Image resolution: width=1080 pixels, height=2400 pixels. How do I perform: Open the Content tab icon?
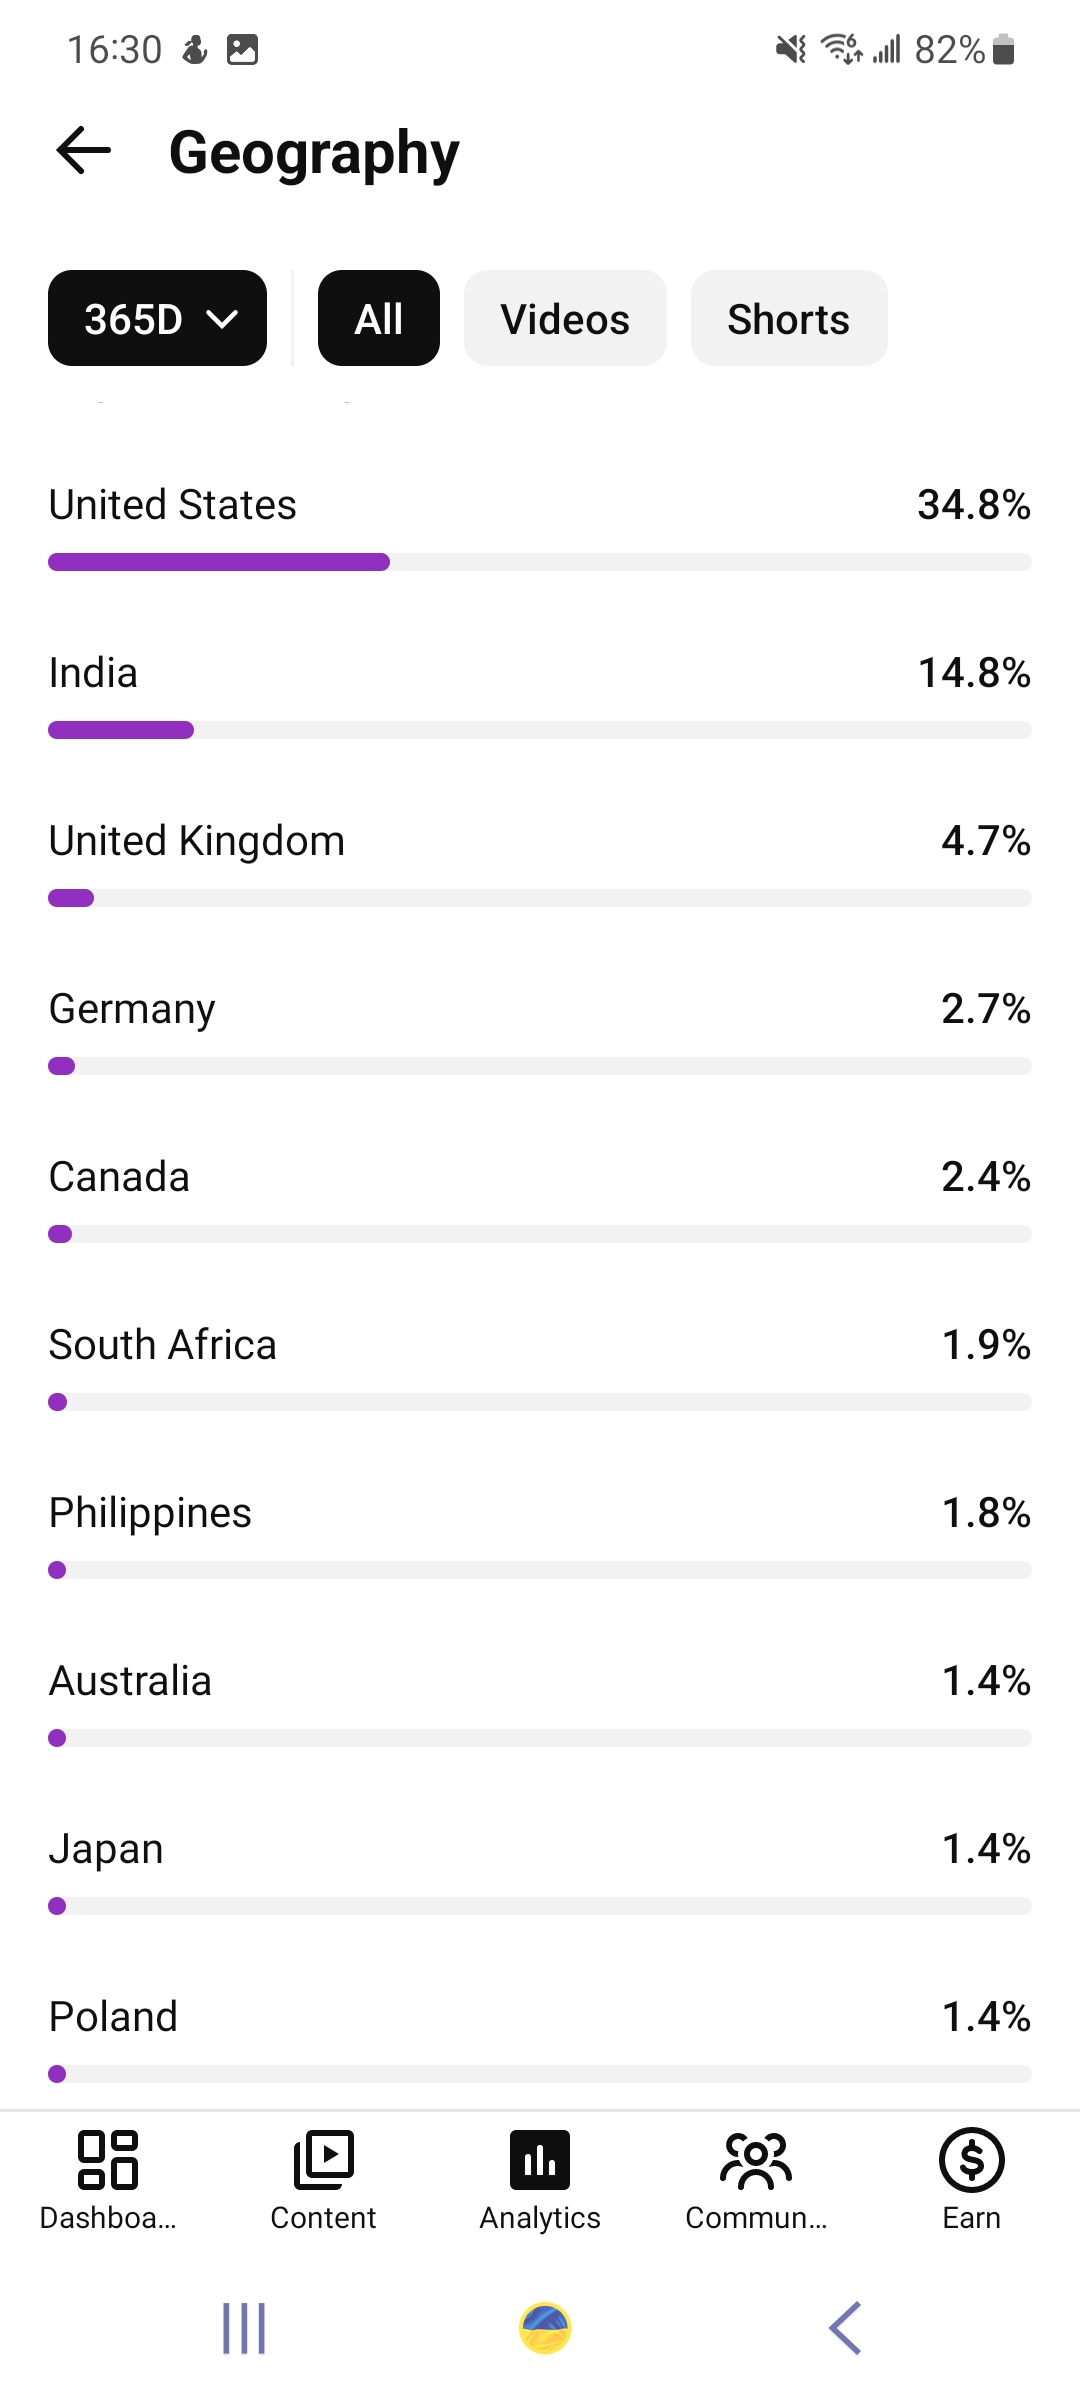[324, 2160]
